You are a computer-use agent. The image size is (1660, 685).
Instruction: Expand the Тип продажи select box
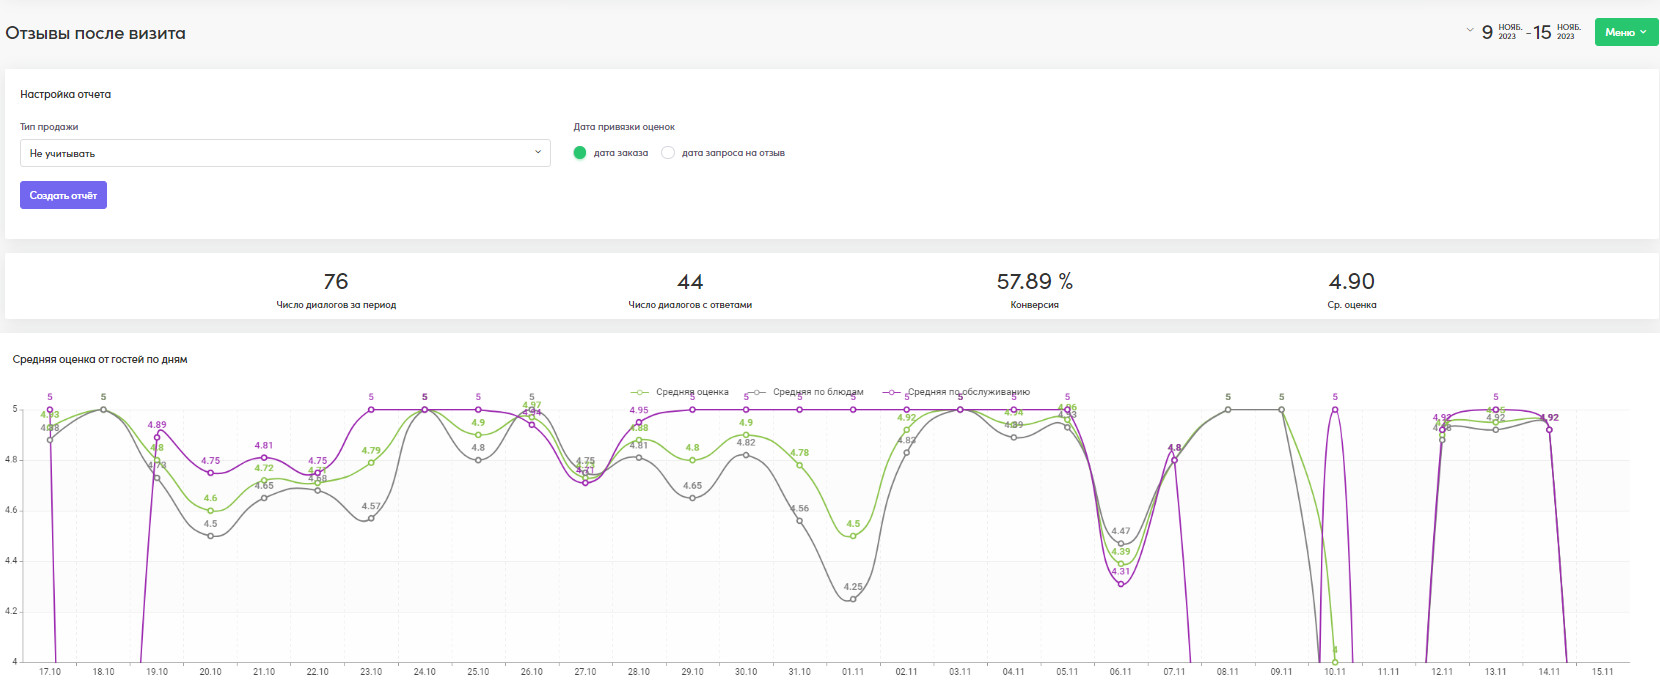pos(285,153)
